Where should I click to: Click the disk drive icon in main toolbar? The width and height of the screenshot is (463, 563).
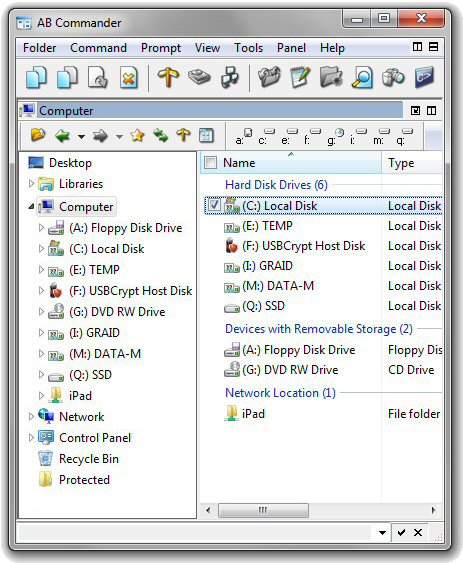coord(199,77)
